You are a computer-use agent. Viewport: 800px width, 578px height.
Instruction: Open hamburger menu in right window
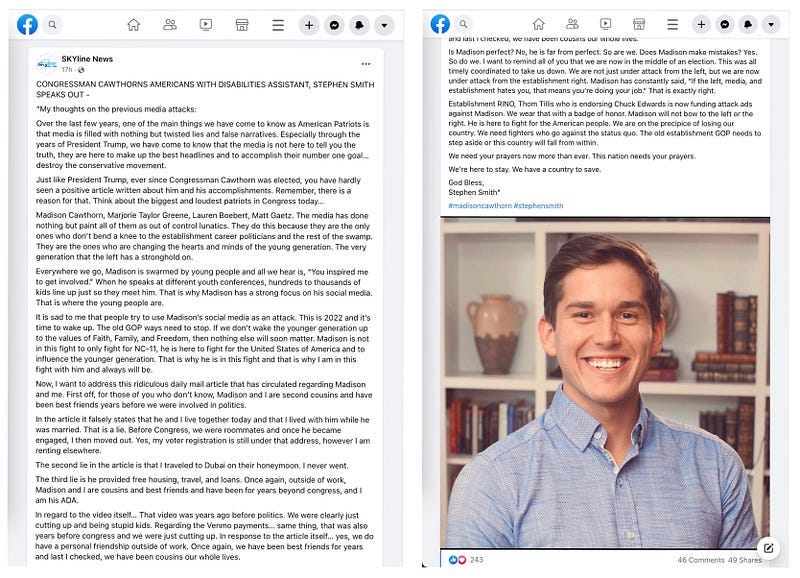tap(672, 24)
